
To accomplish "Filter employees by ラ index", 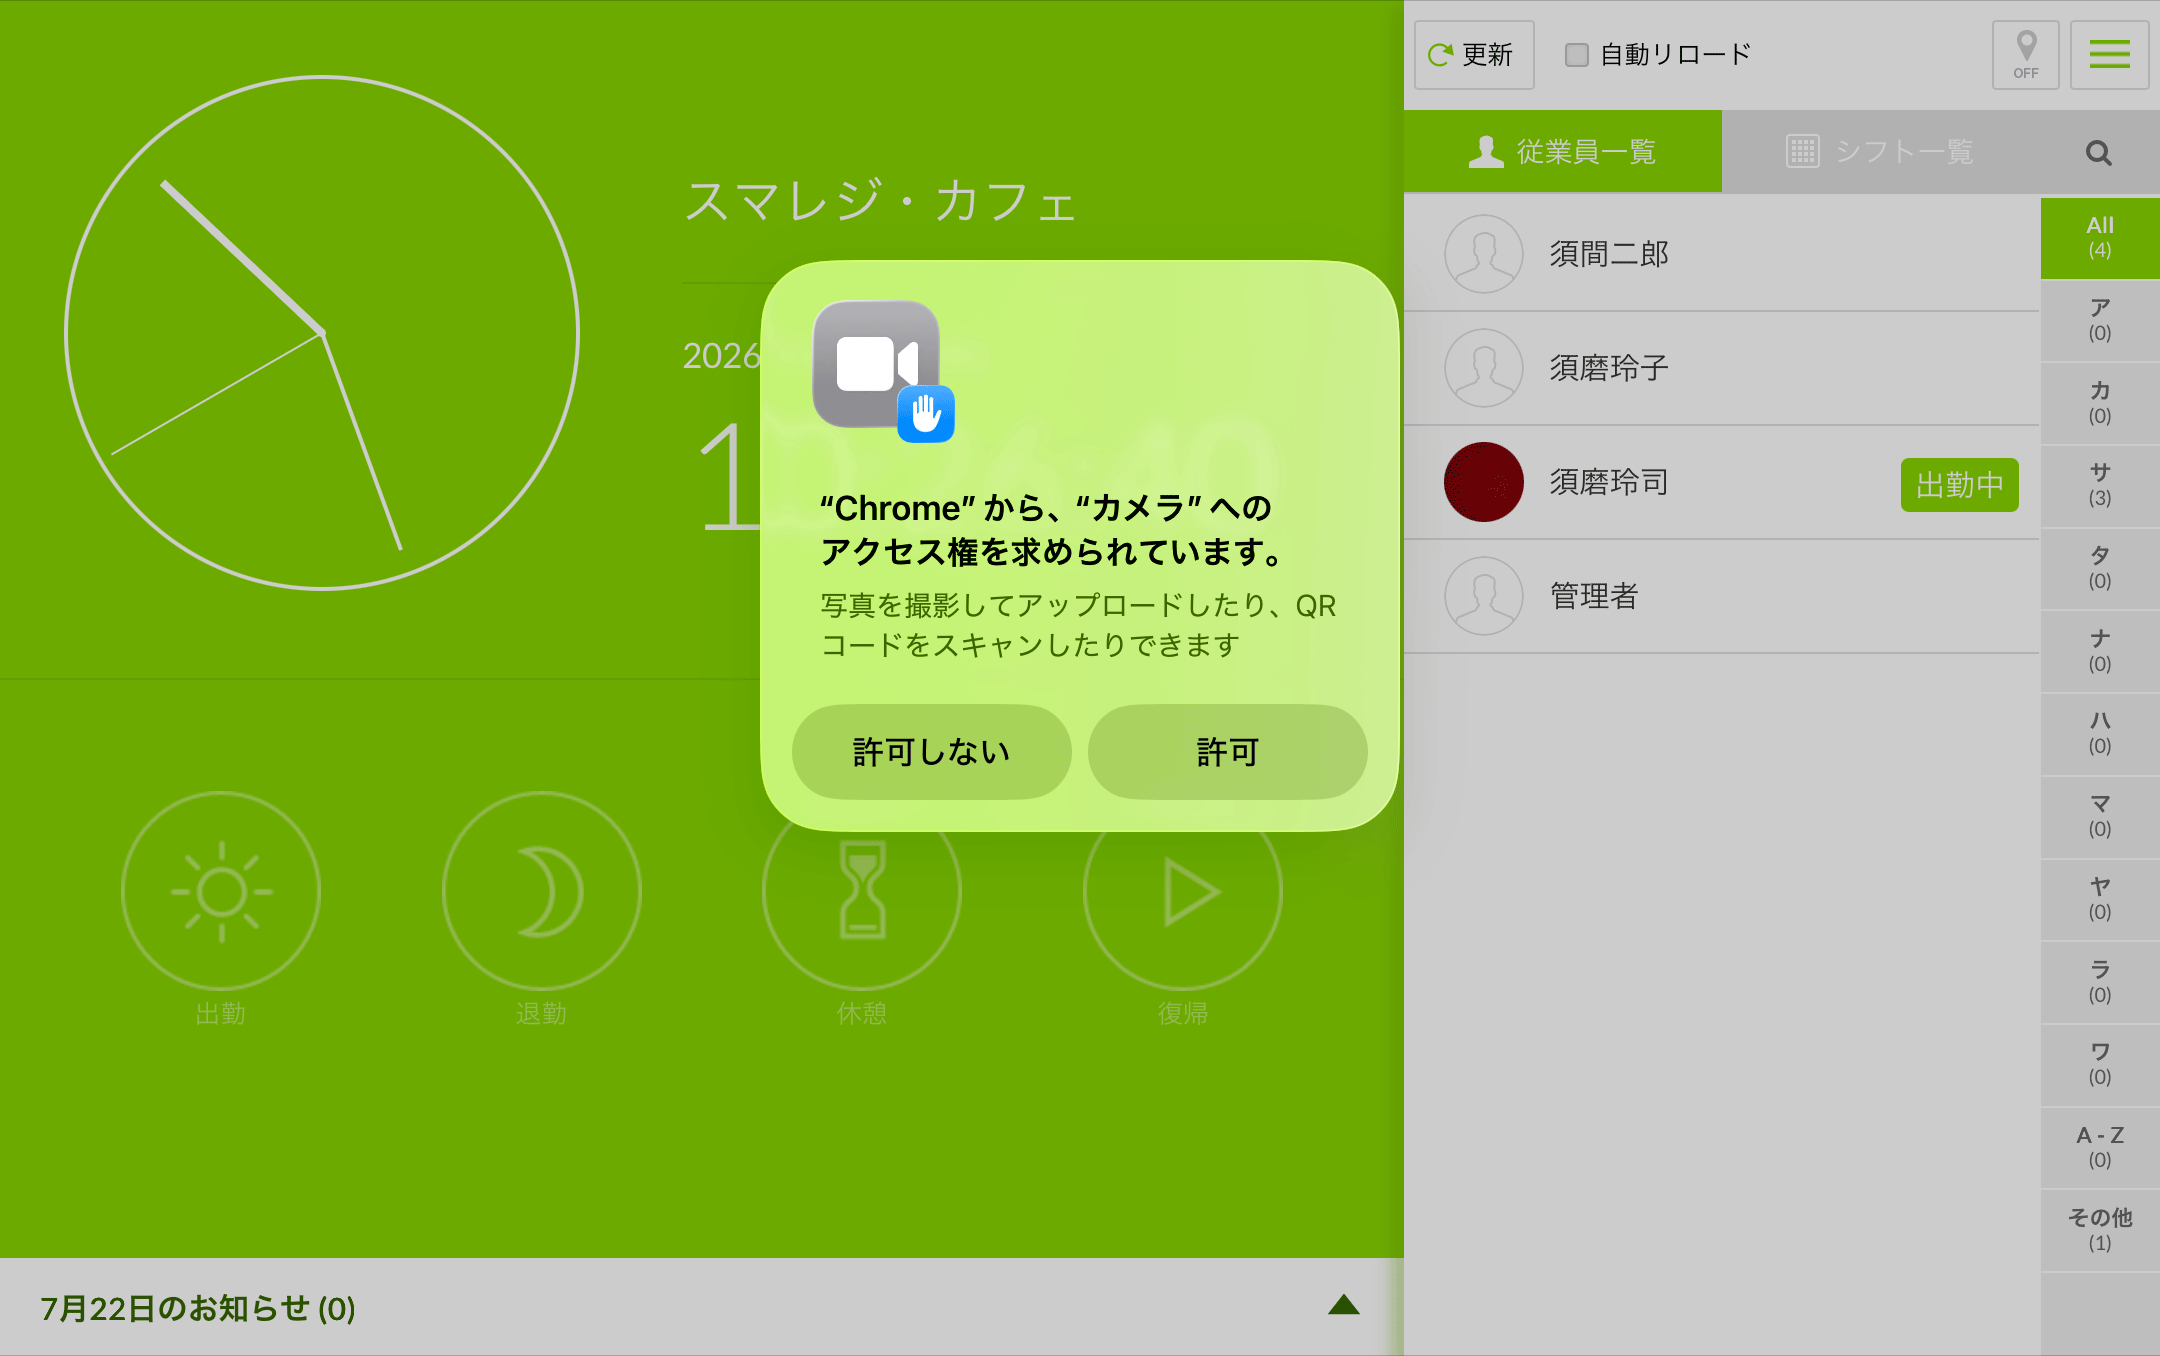I will (x=2100, y=982).
